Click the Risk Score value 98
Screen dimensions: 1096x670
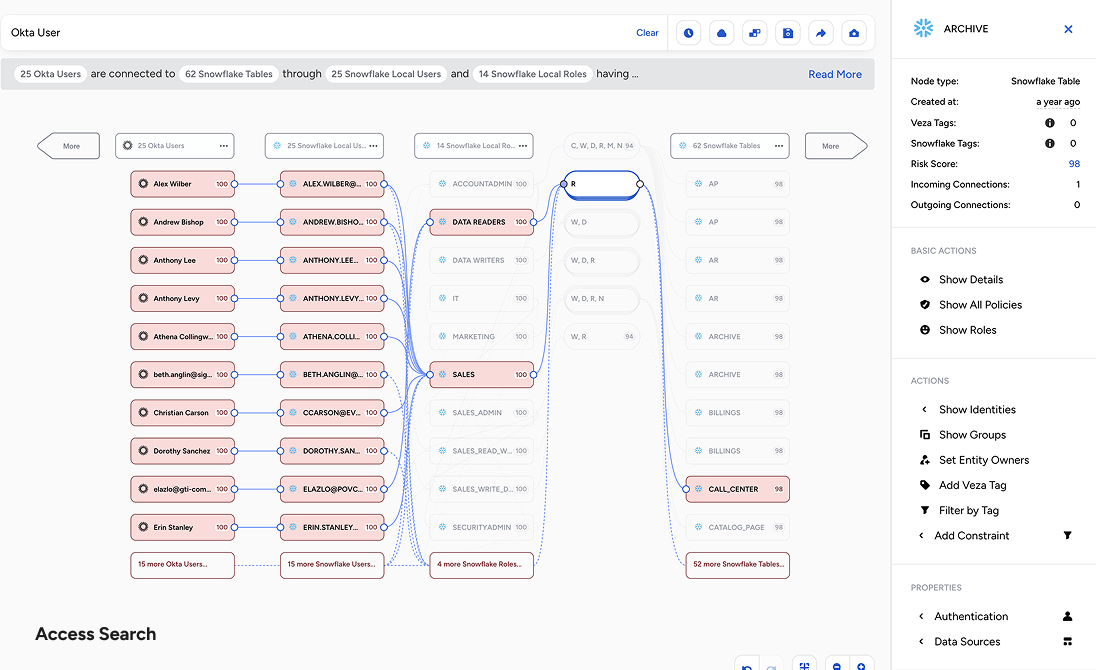tap(1074, 164)
